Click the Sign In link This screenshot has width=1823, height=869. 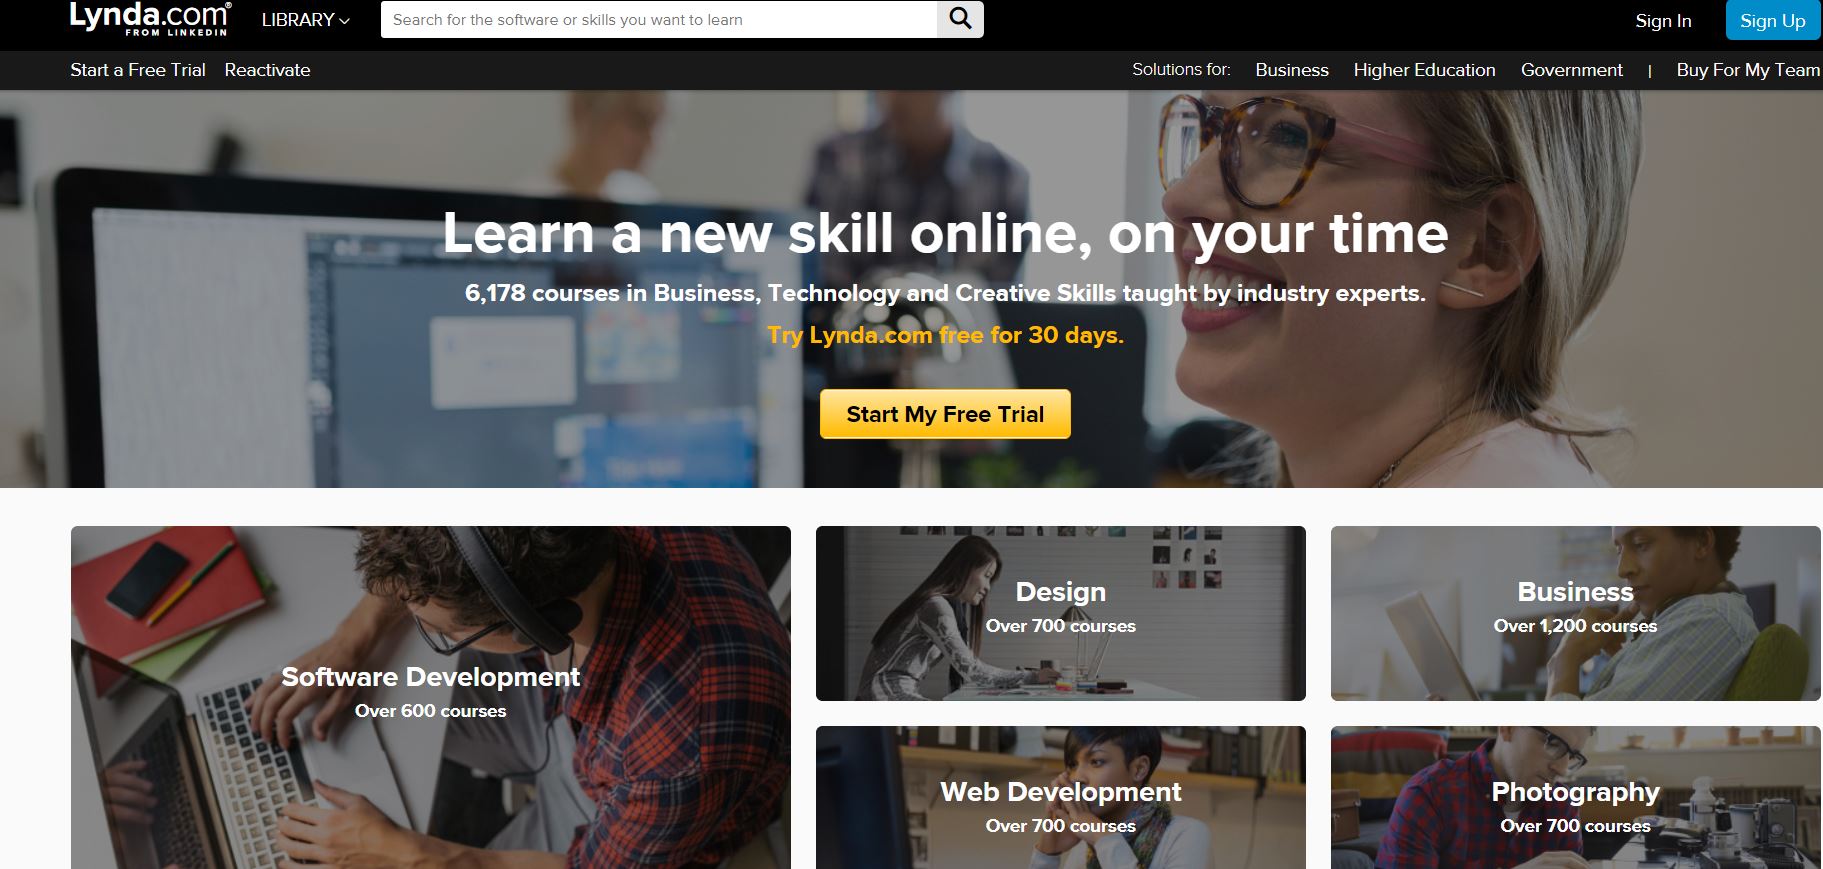click(x=1663, y=21)
